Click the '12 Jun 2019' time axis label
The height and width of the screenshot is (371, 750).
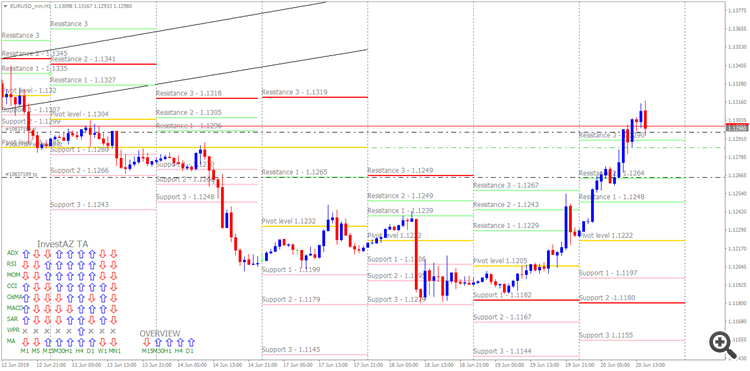click(x=15, y=364)
